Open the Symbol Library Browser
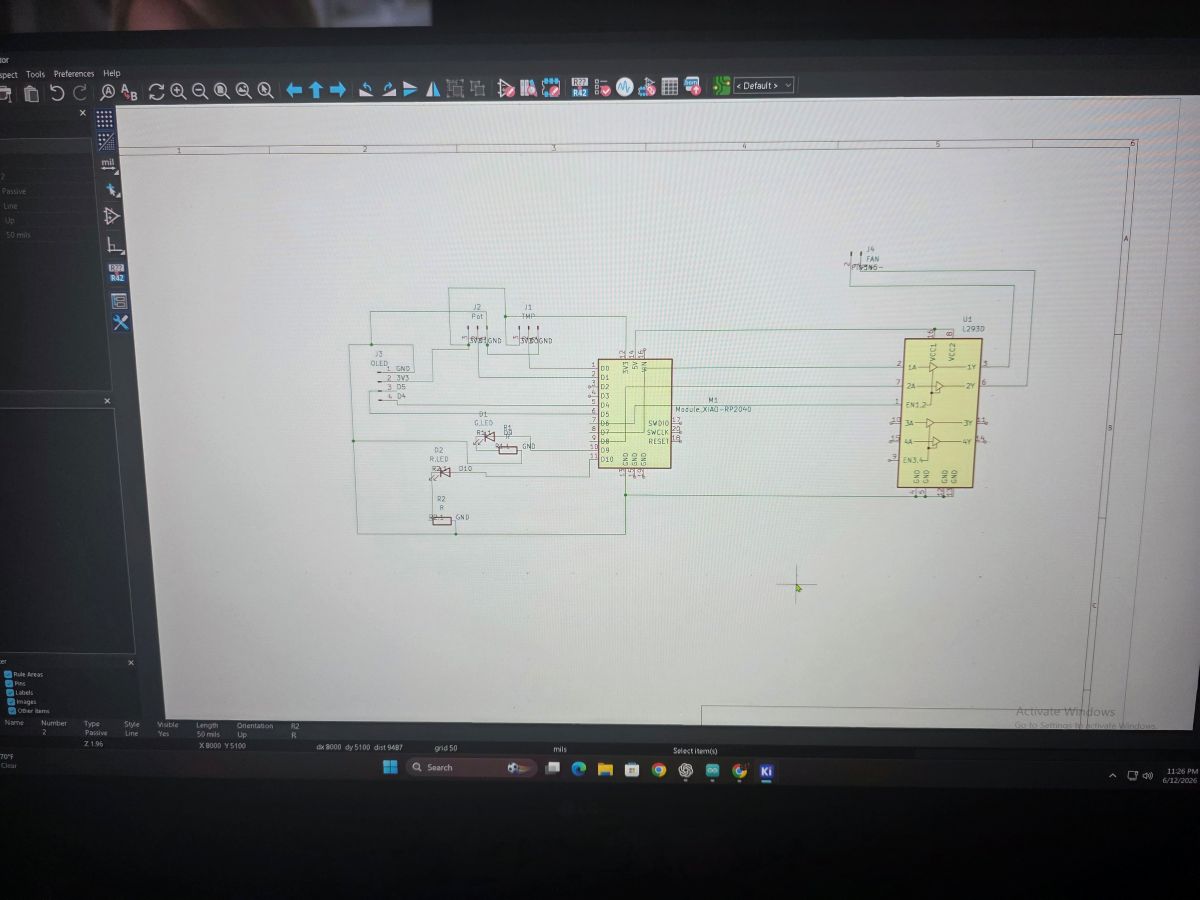The image size is (1200, 900). pyautogui.click(x=528, y=88)
